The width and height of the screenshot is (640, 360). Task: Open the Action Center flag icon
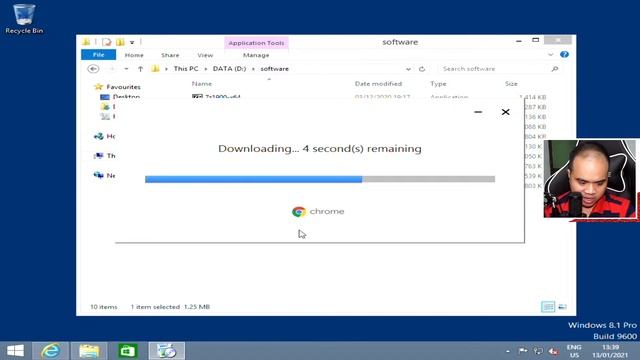[x=522, y=351]
